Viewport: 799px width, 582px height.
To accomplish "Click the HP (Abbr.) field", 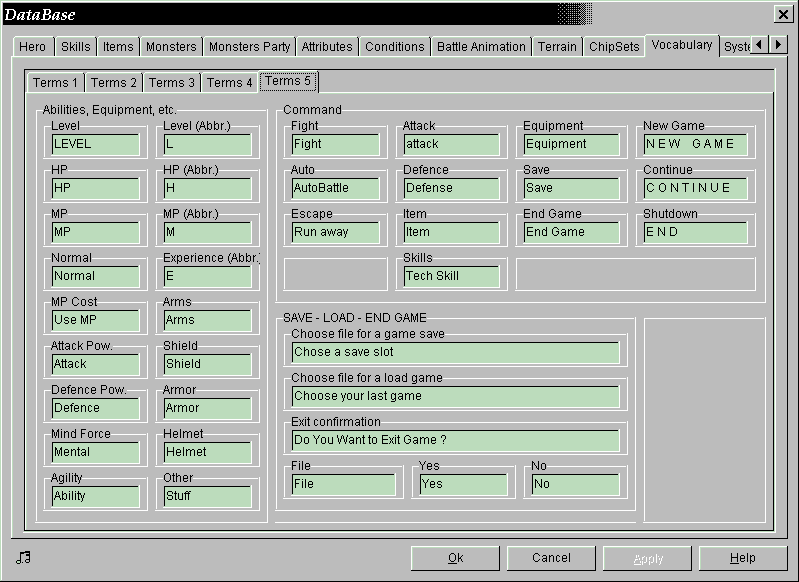I will pos(207,188).
